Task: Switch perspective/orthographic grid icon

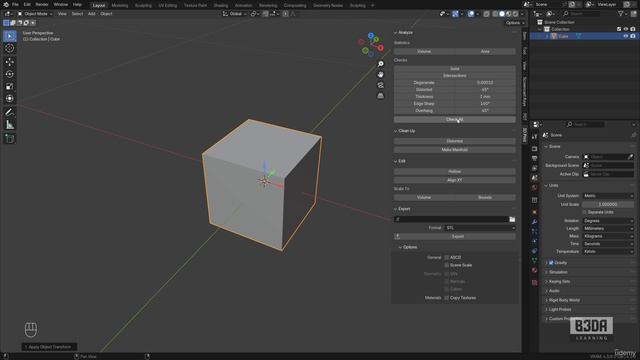Action: pos(380,96)
